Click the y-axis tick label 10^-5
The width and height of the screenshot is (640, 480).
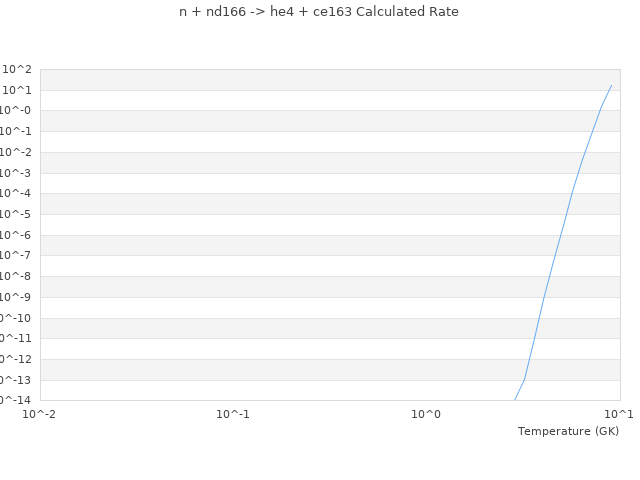(x=15, y=214)
